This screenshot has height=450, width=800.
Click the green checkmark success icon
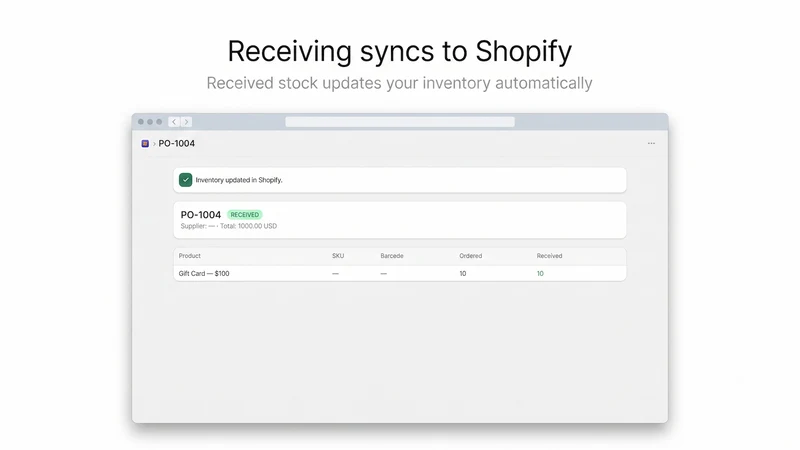(185, 180)
